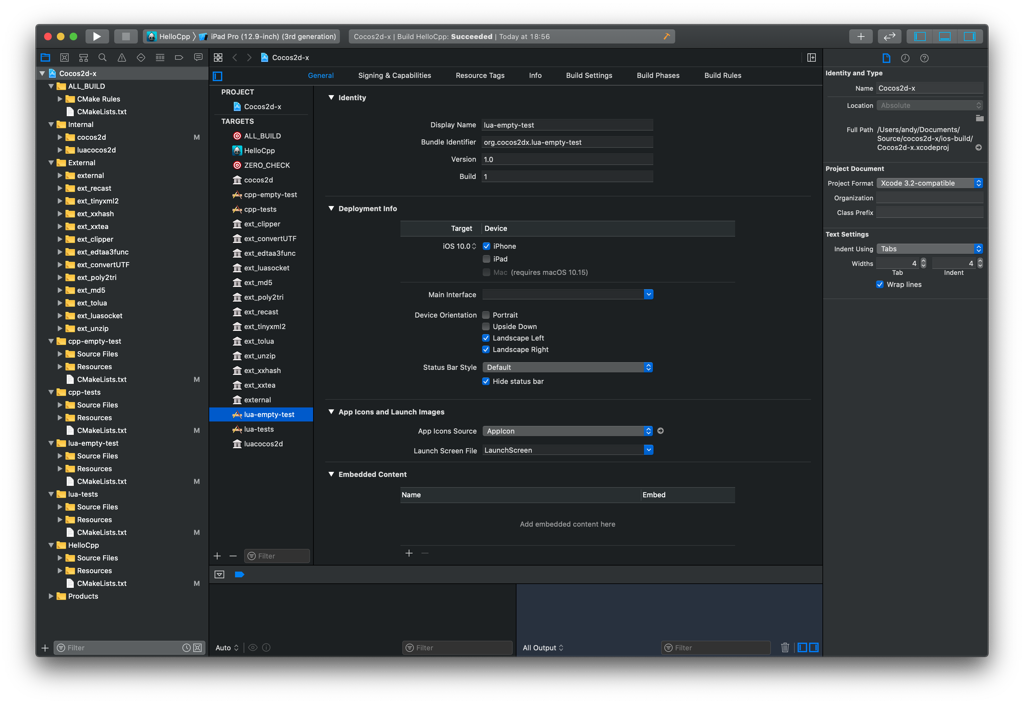Screen dimensions: 1024x704
Task: Open the Signing & Capabilities tab
Action: (x=394, y=75)
